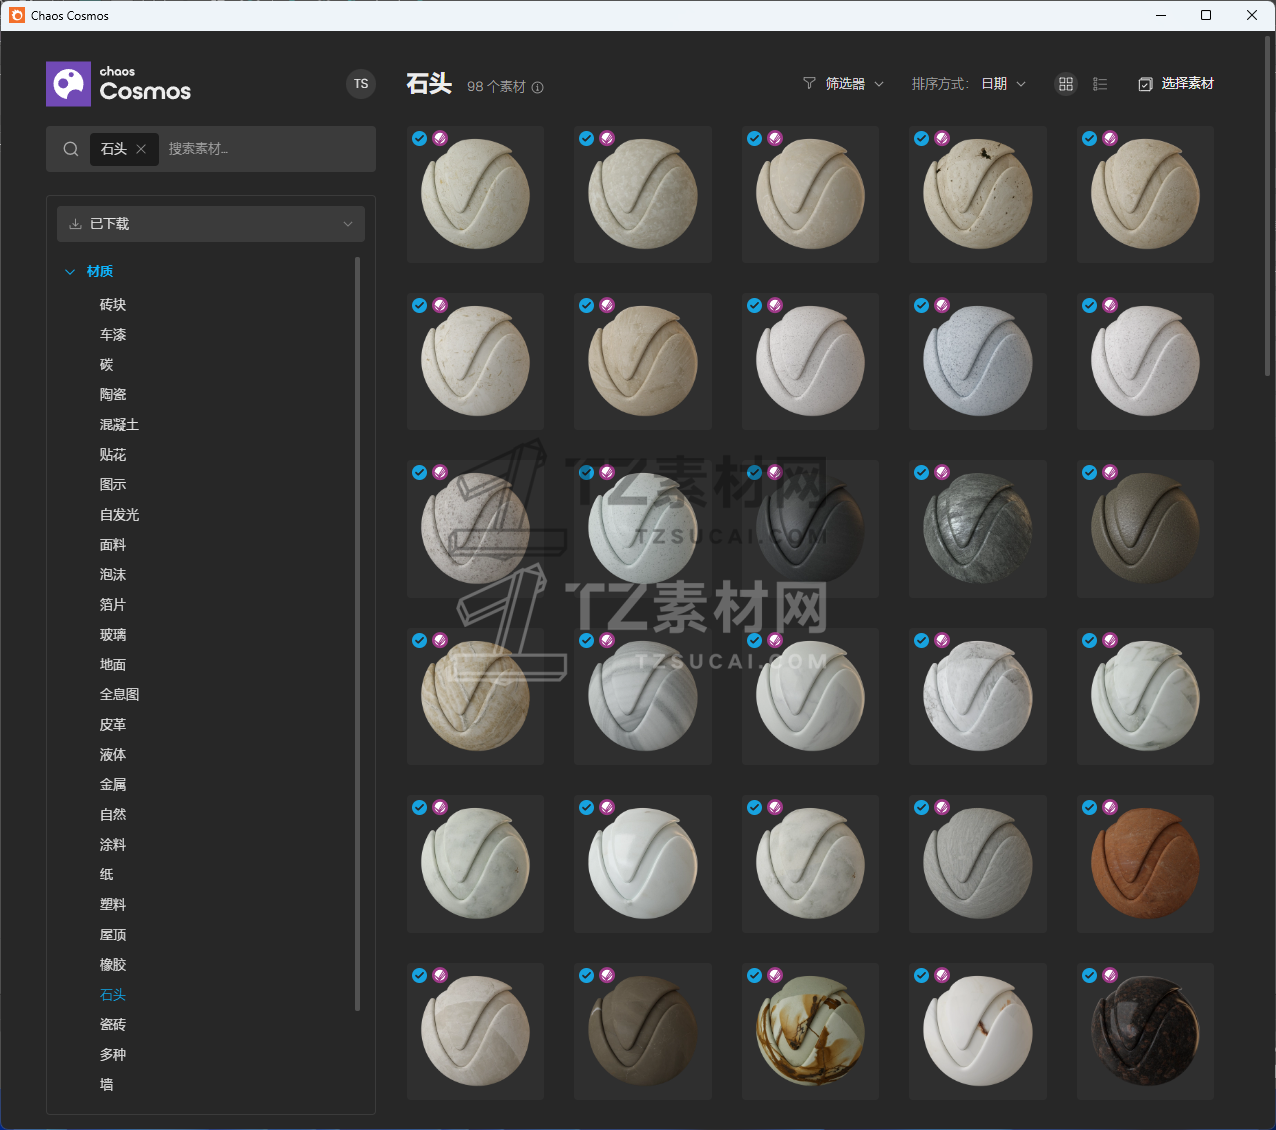Select the 图示 category

[113, 485]
